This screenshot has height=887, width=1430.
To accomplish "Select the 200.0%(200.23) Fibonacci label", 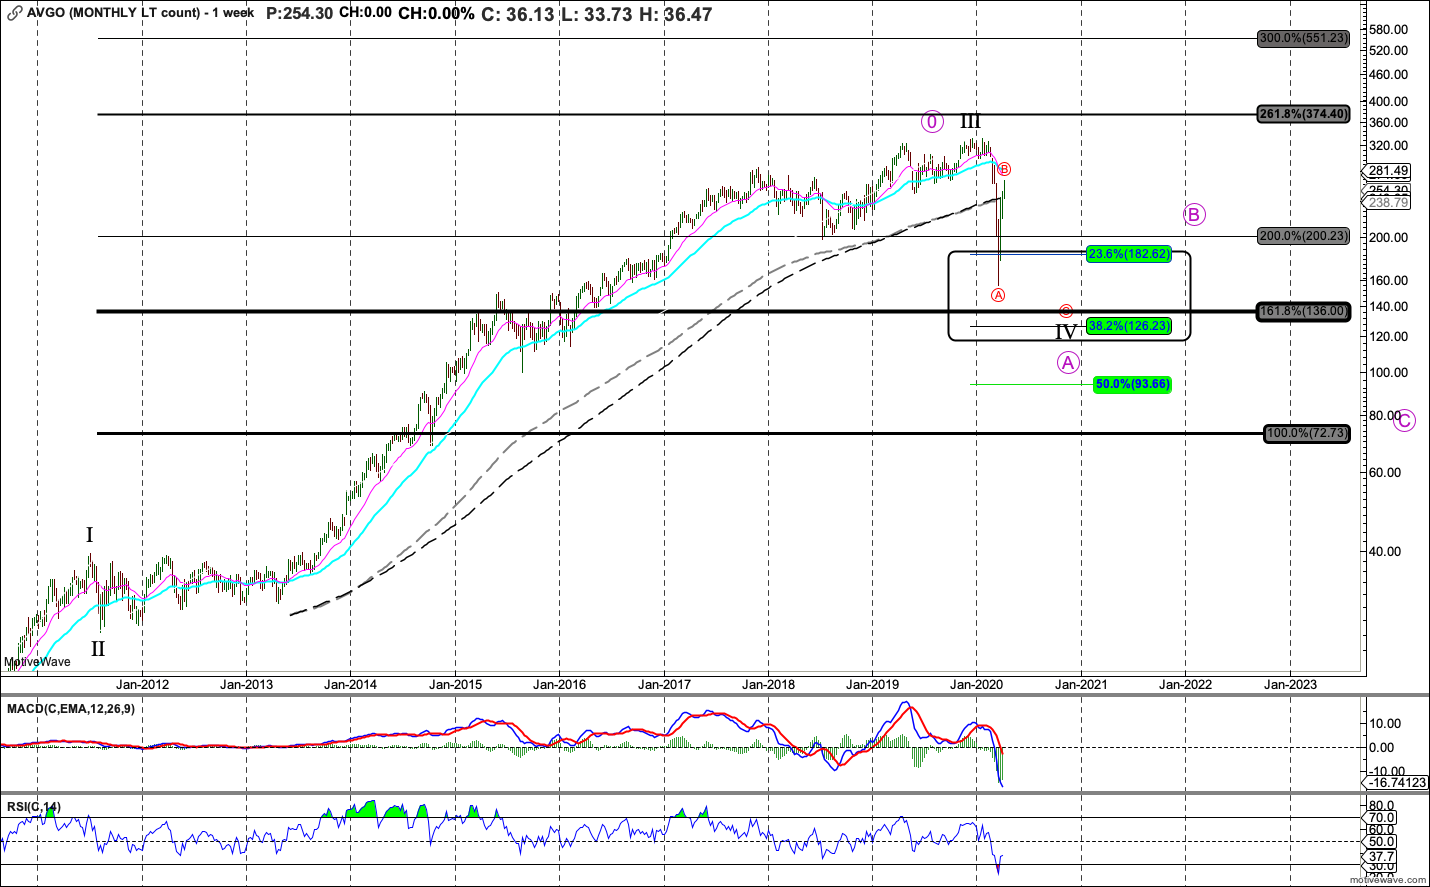I will [x=1303, y=236].
